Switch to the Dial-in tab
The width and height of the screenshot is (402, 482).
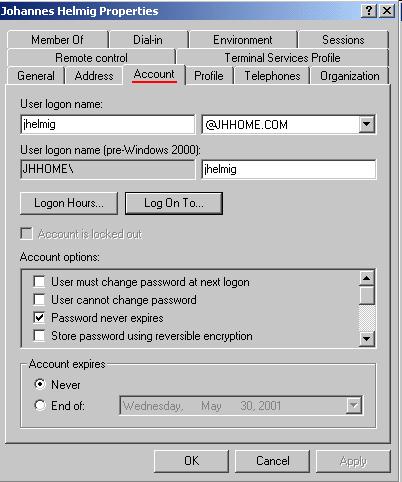(148, 40)
